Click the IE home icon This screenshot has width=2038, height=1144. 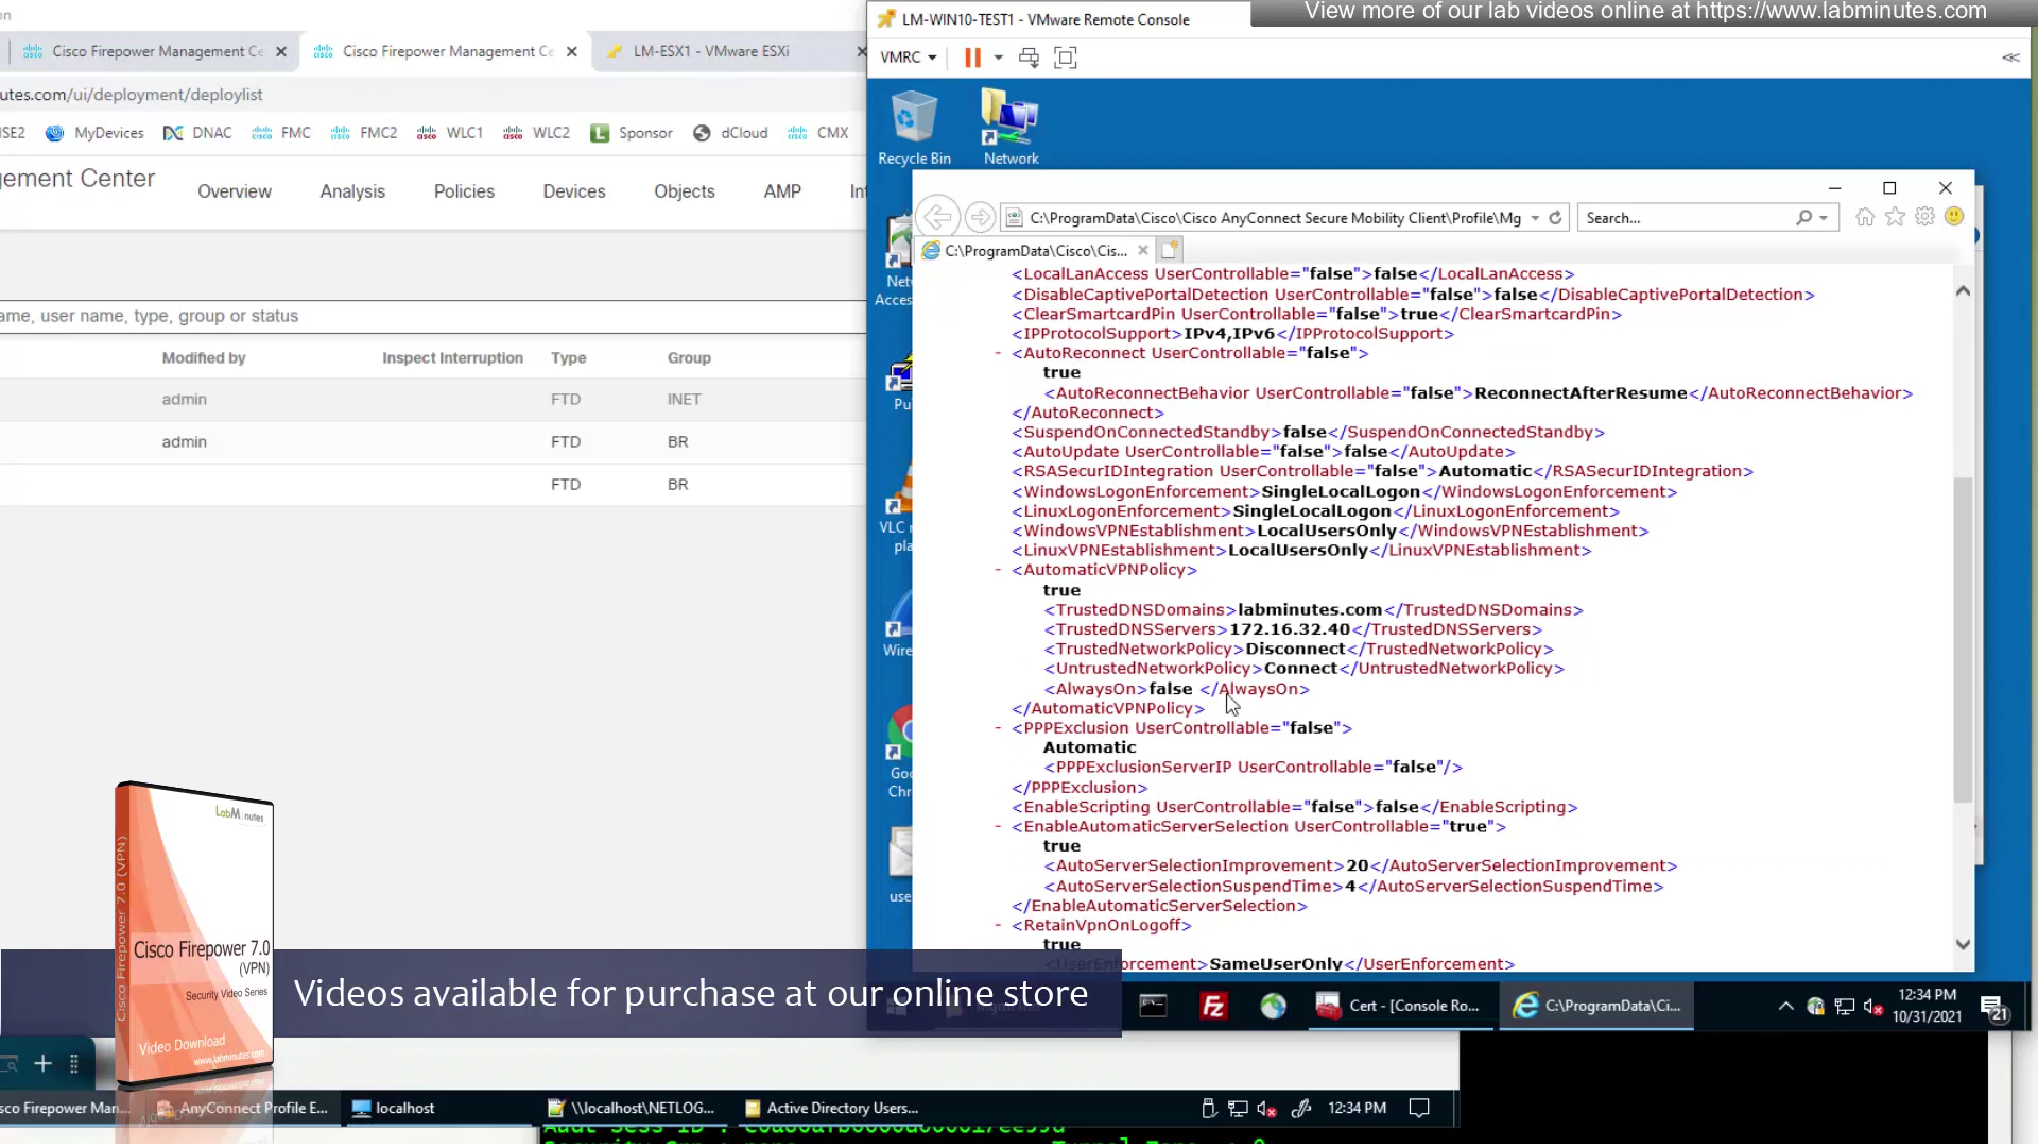tap(1864, 217)
